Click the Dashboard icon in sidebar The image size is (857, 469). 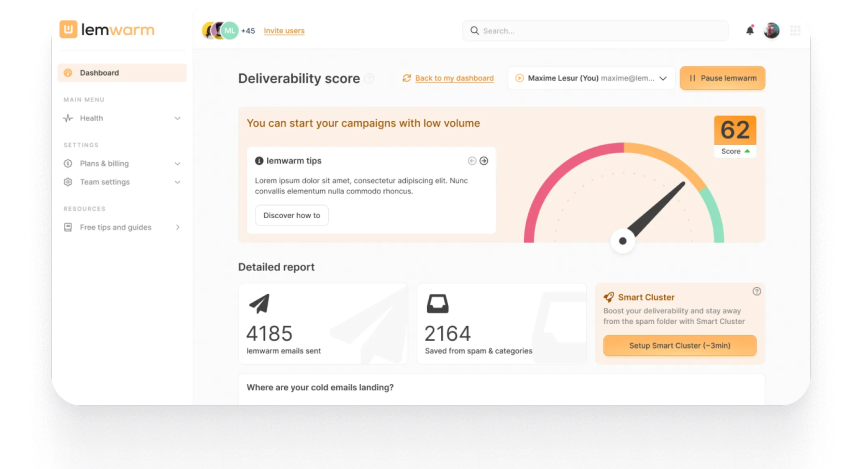68,73
